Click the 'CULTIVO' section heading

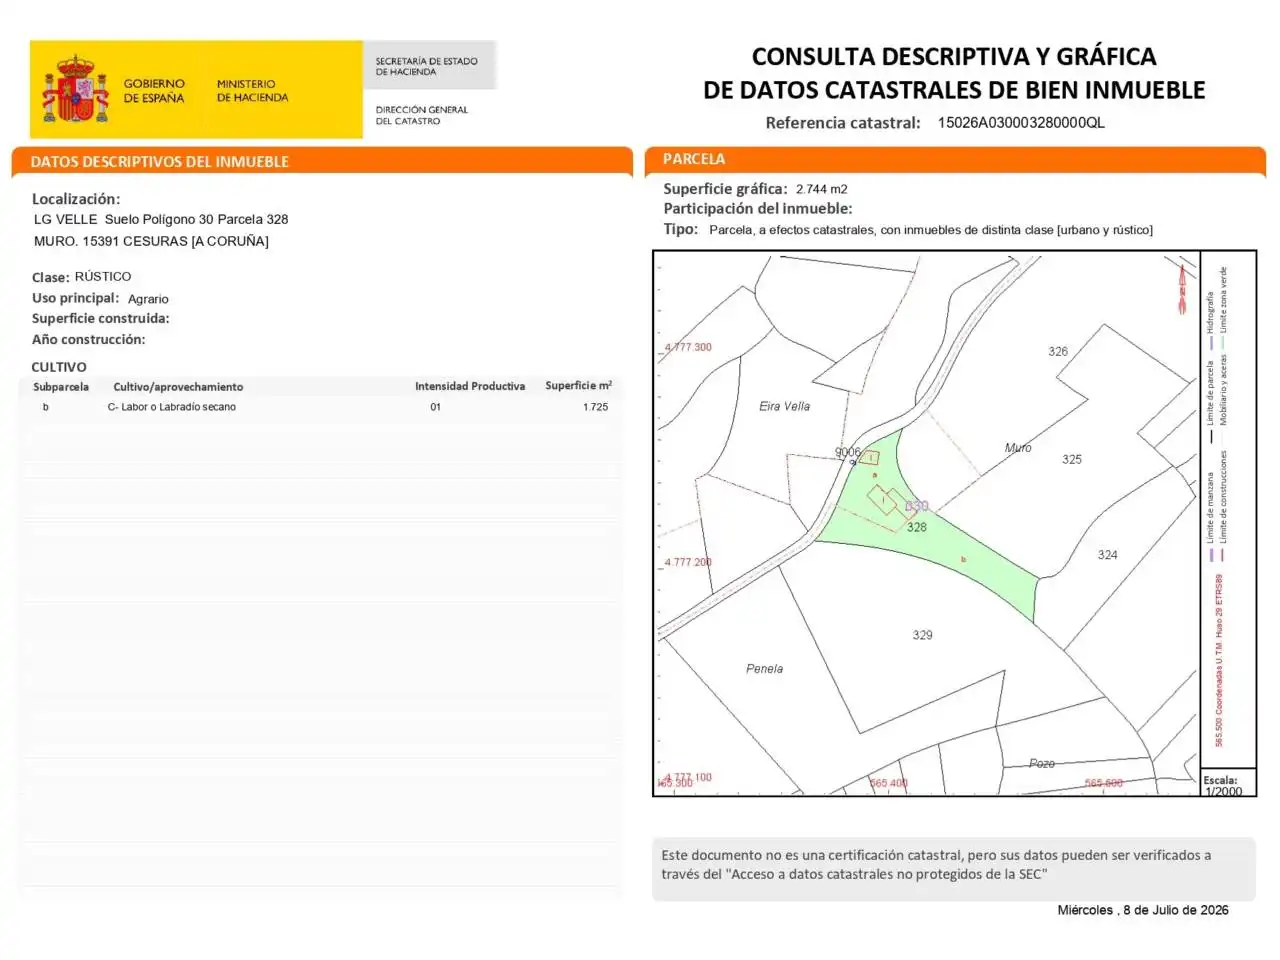59,367
